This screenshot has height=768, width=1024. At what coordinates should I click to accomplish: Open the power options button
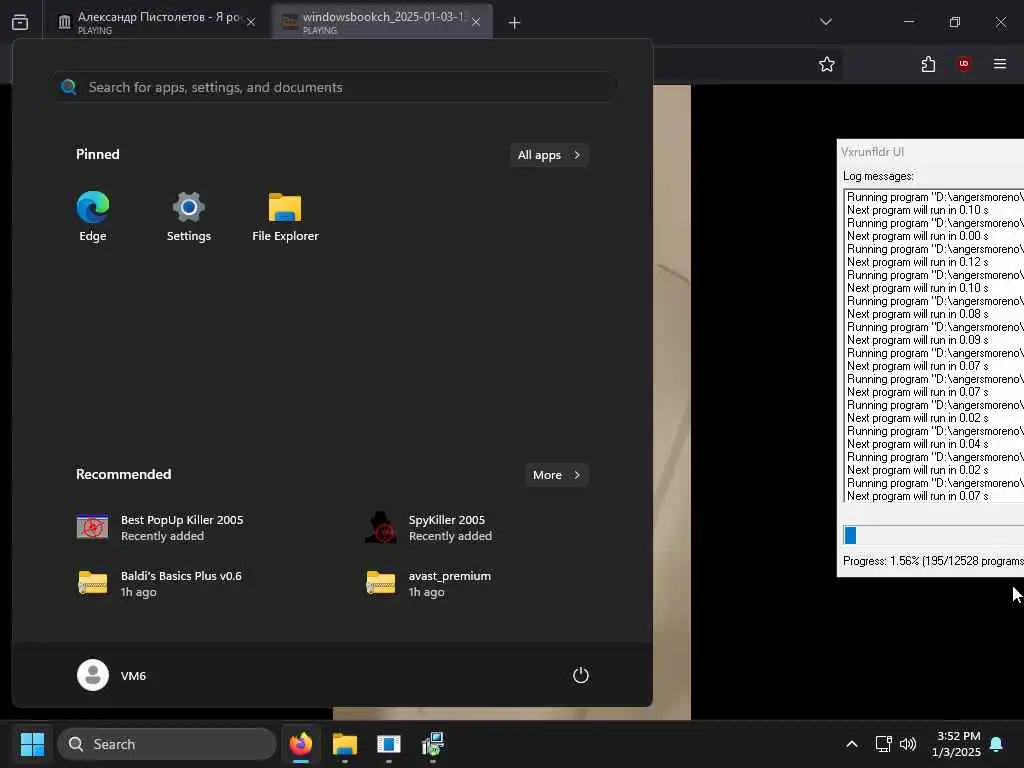581,675
